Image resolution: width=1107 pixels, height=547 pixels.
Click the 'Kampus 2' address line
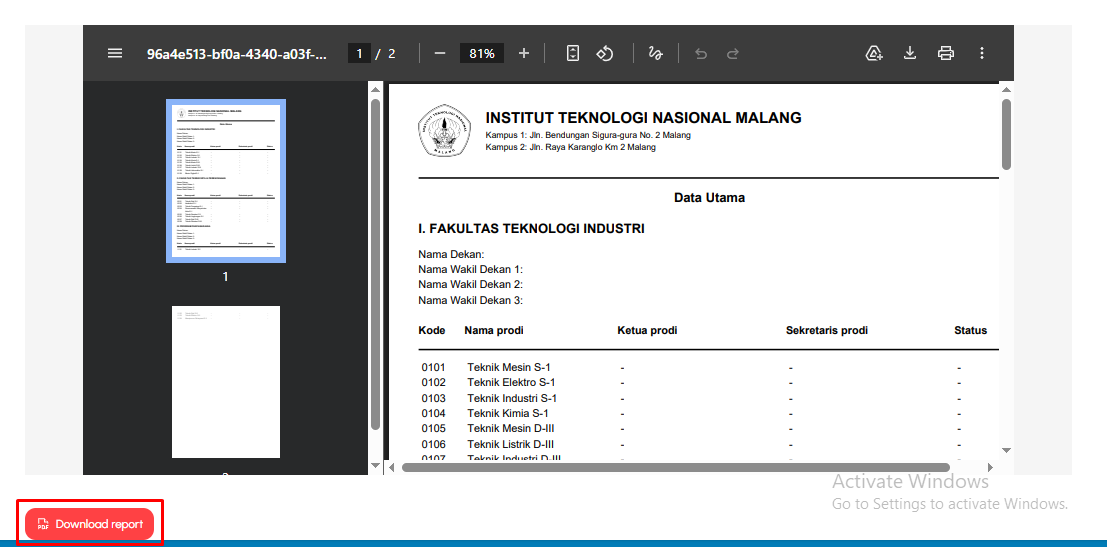click(570, 148)
